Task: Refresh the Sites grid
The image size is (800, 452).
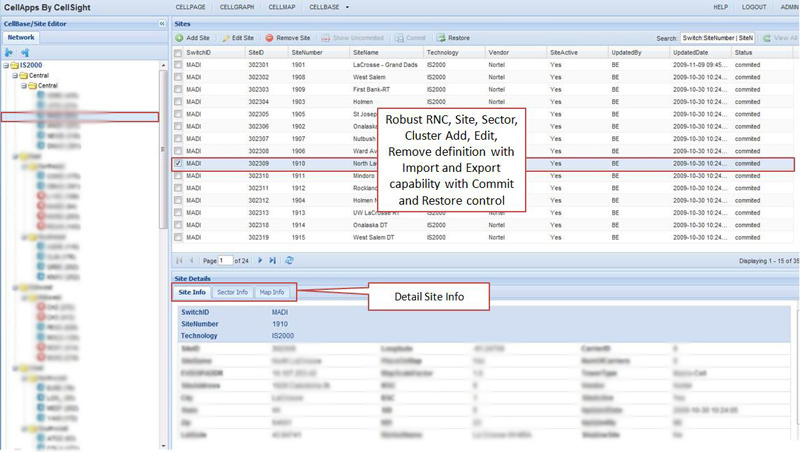Action: pos(290,260)
